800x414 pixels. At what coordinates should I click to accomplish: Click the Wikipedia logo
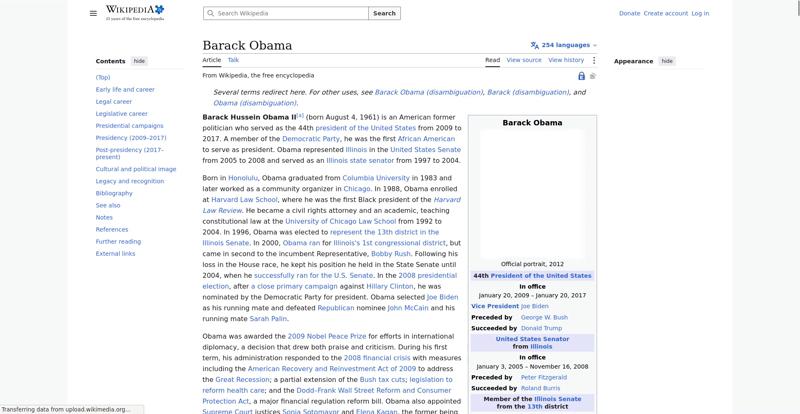[x=135, y=13]
